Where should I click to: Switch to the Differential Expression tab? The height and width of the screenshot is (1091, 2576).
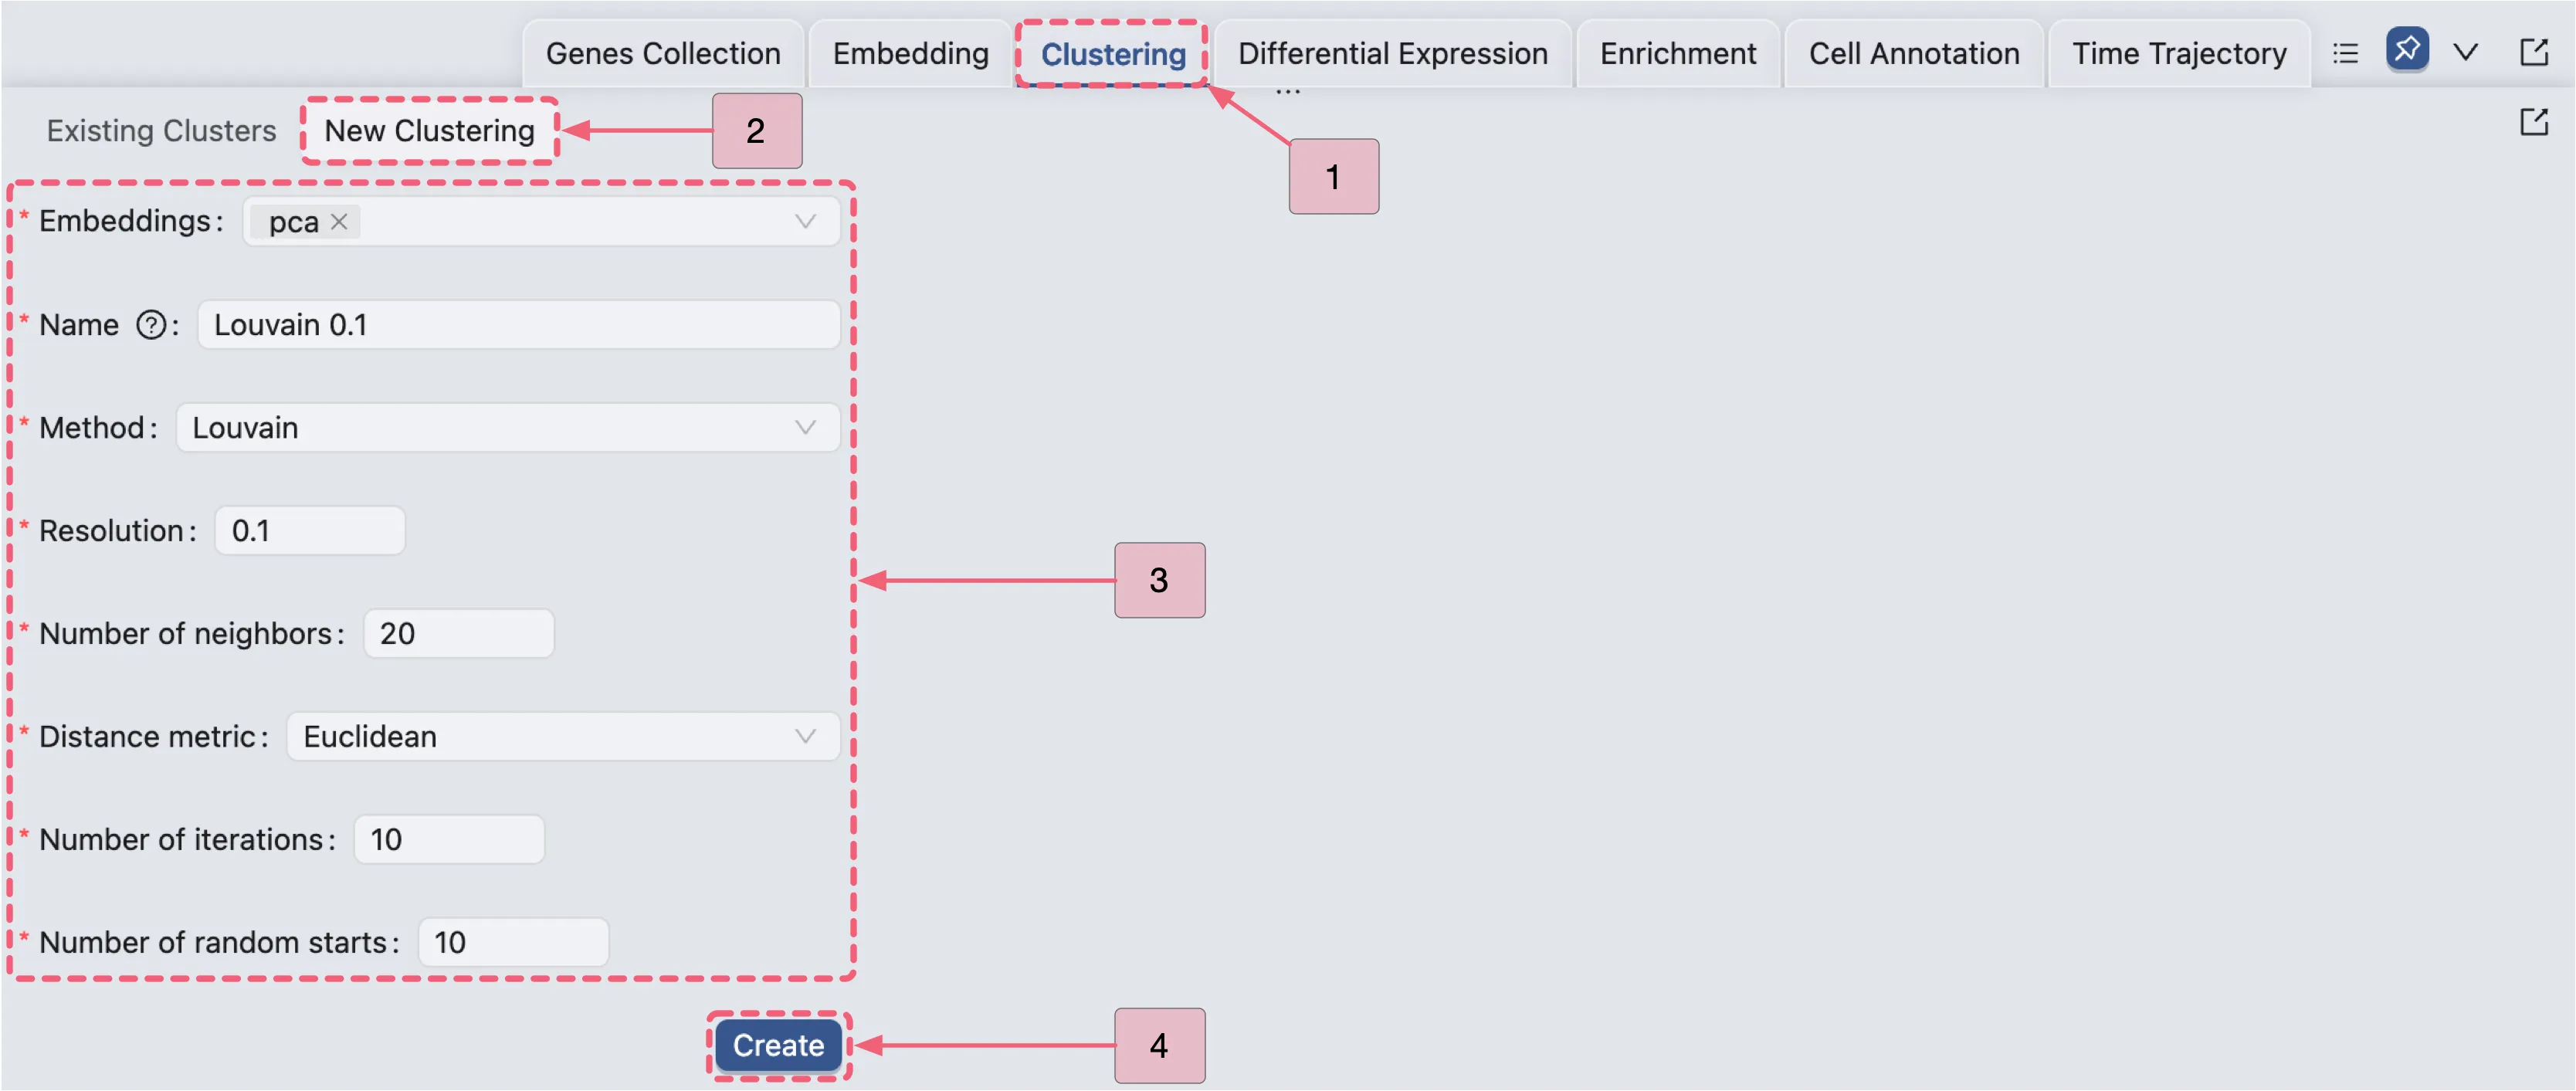coord(1392,54)
